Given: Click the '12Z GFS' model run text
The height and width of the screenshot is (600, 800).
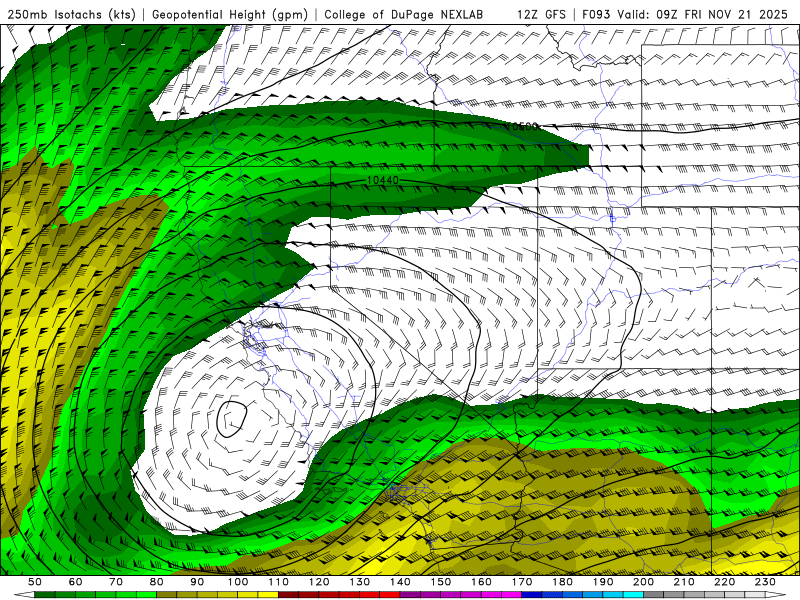Looking at the screenshot, I should (541, 14).
